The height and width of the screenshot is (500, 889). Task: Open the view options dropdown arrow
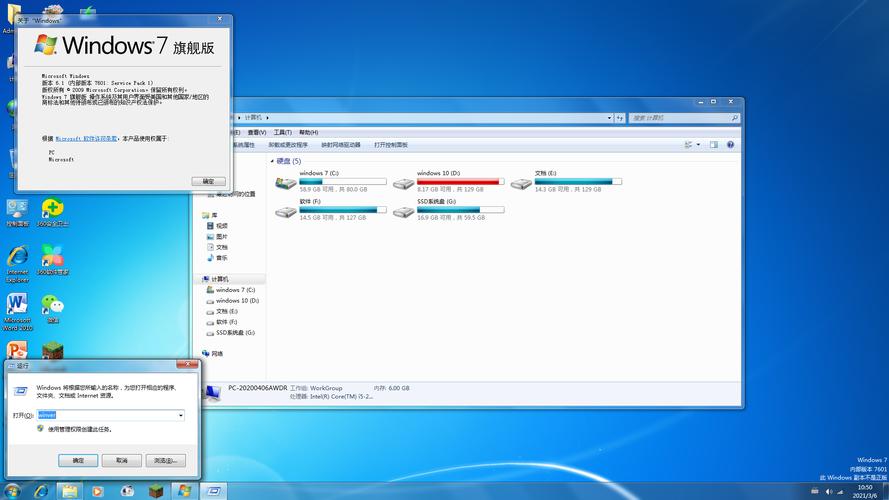click(x=698, y=145)
